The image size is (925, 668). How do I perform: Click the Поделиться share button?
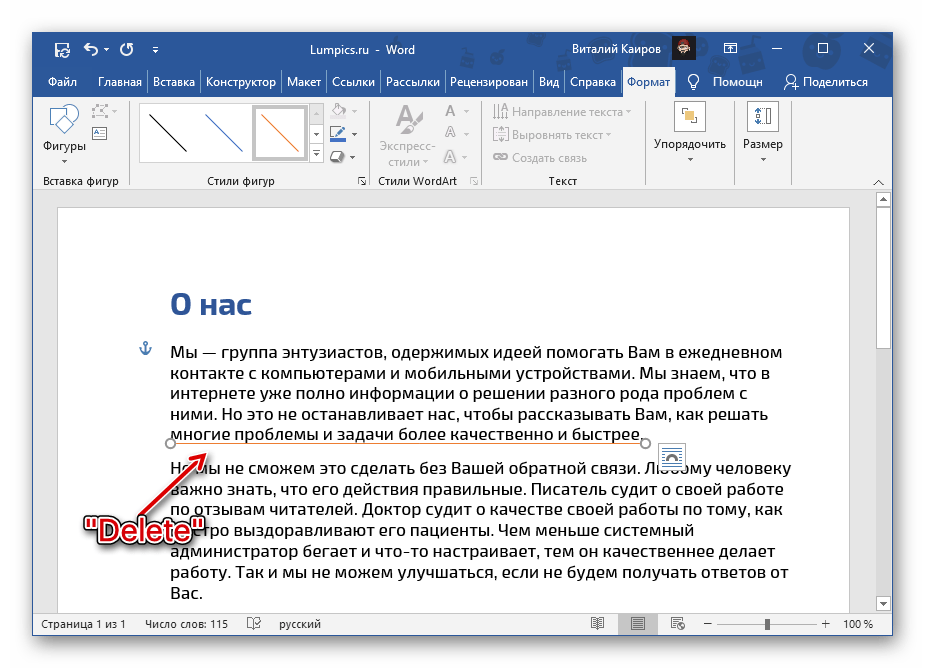click(x=826, y=82)
